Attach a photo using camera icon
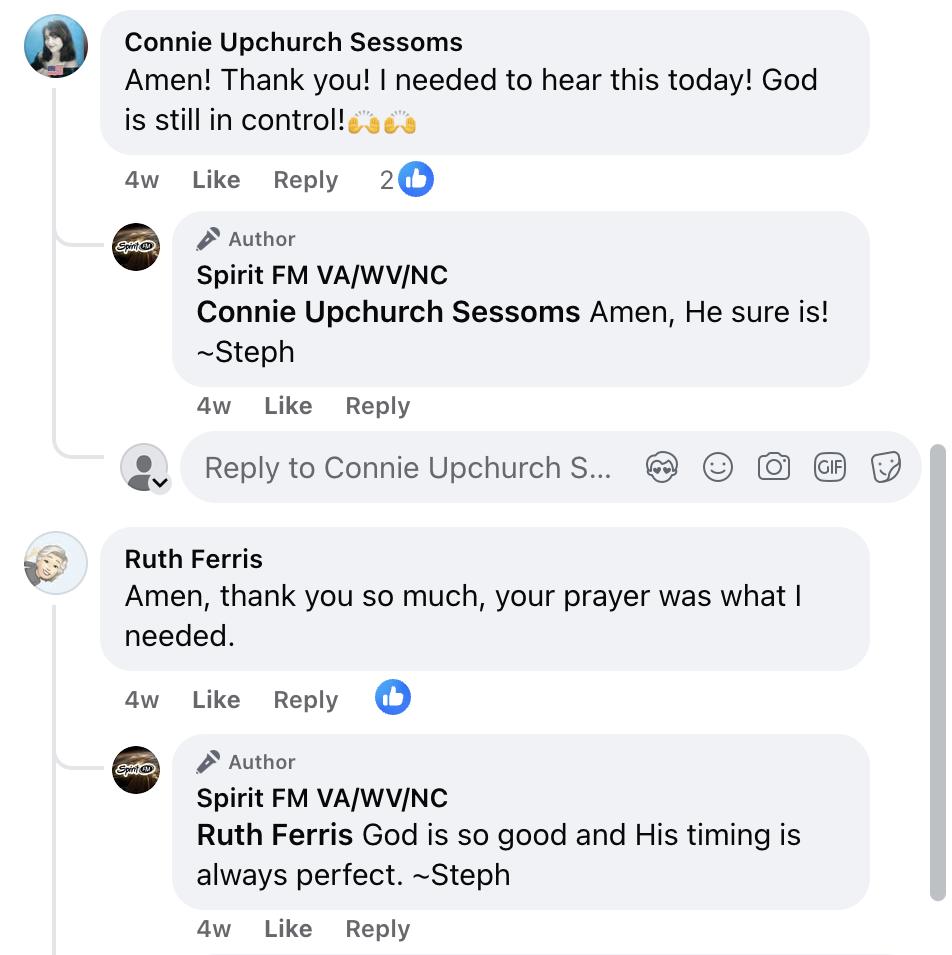Viewport: 952px width, 955px height. click(774, 467)
